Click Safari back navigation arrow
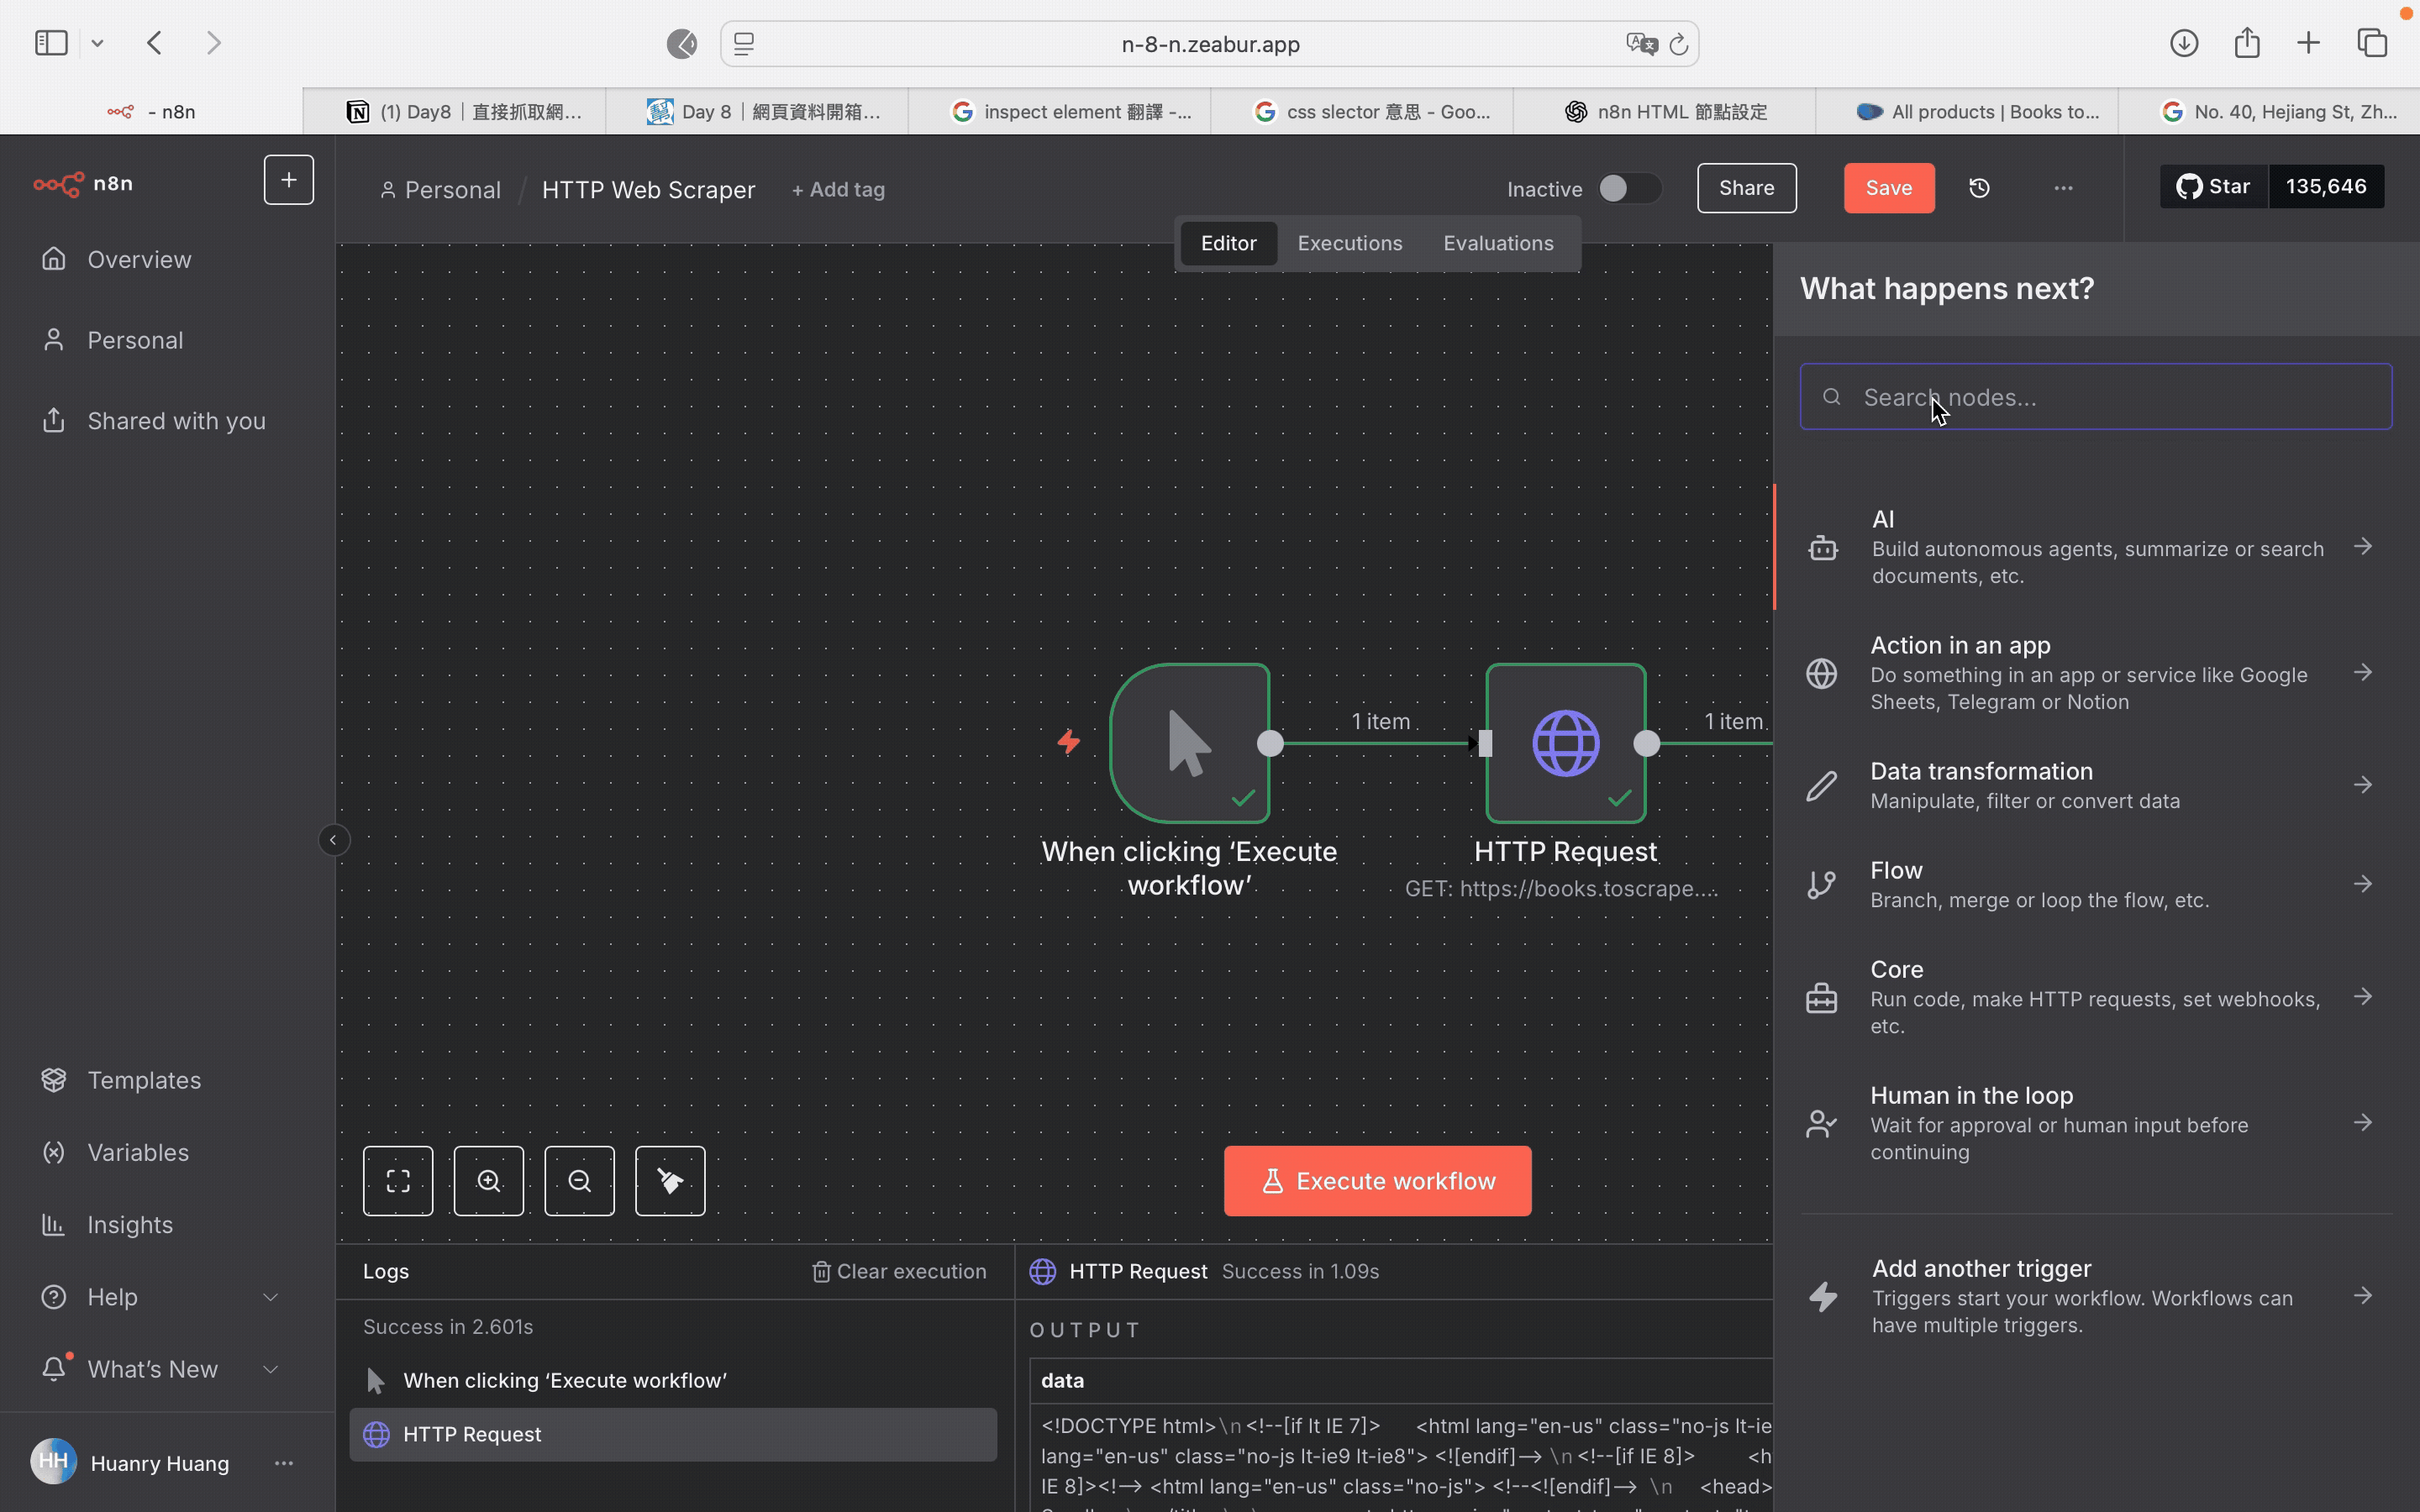 click(x=154, y=43)
